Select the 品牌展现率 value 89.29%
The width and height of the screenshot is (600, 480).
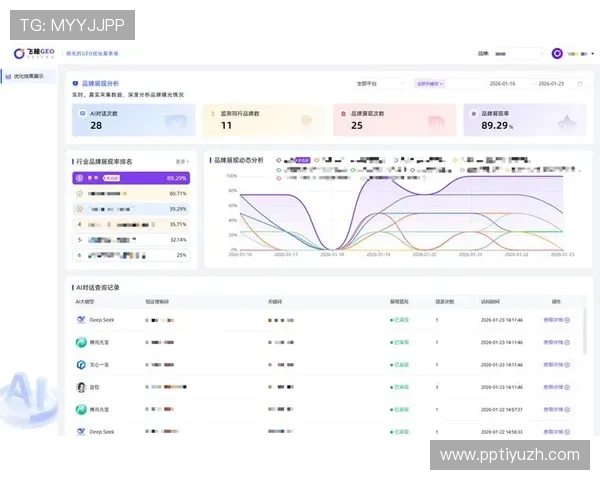[x=497, y=126]
